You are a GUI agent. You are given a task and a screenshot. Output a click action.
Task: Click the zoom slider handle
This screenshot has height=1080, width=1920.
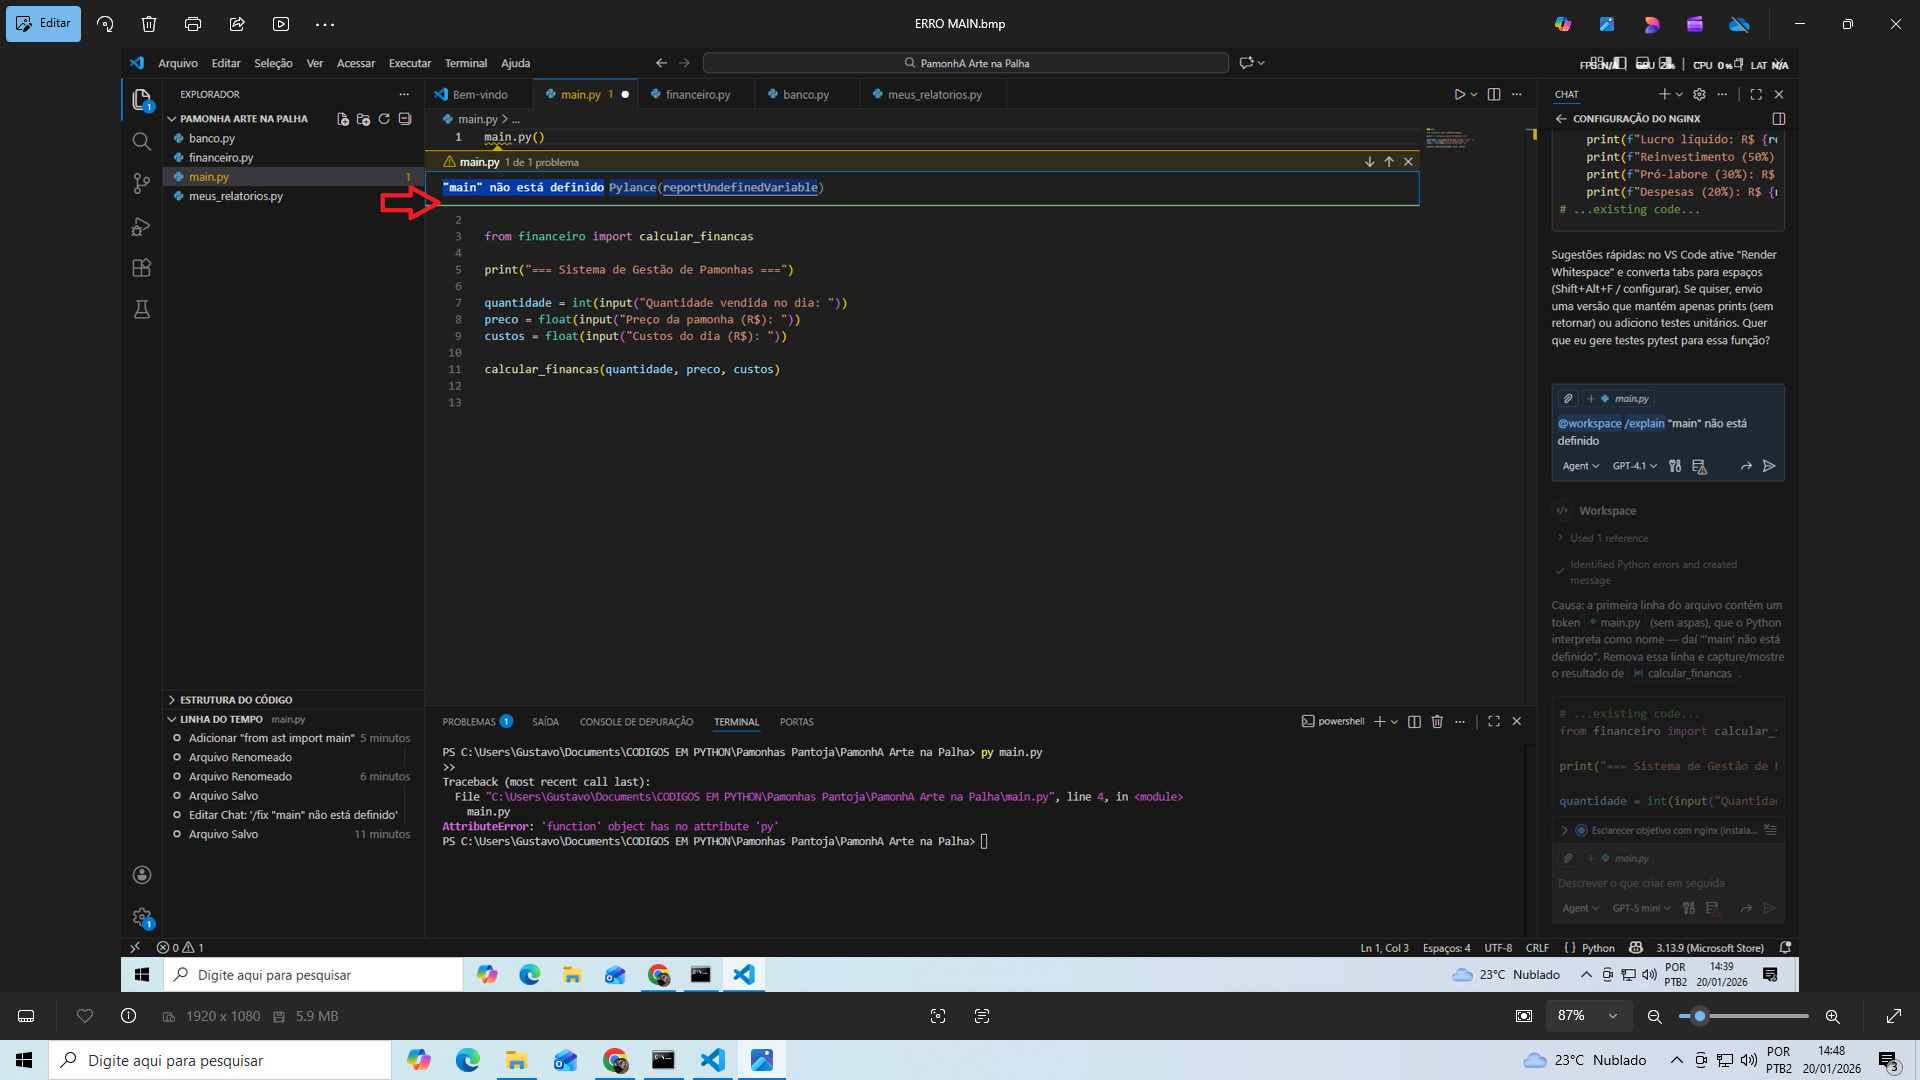[1699, 1016]
